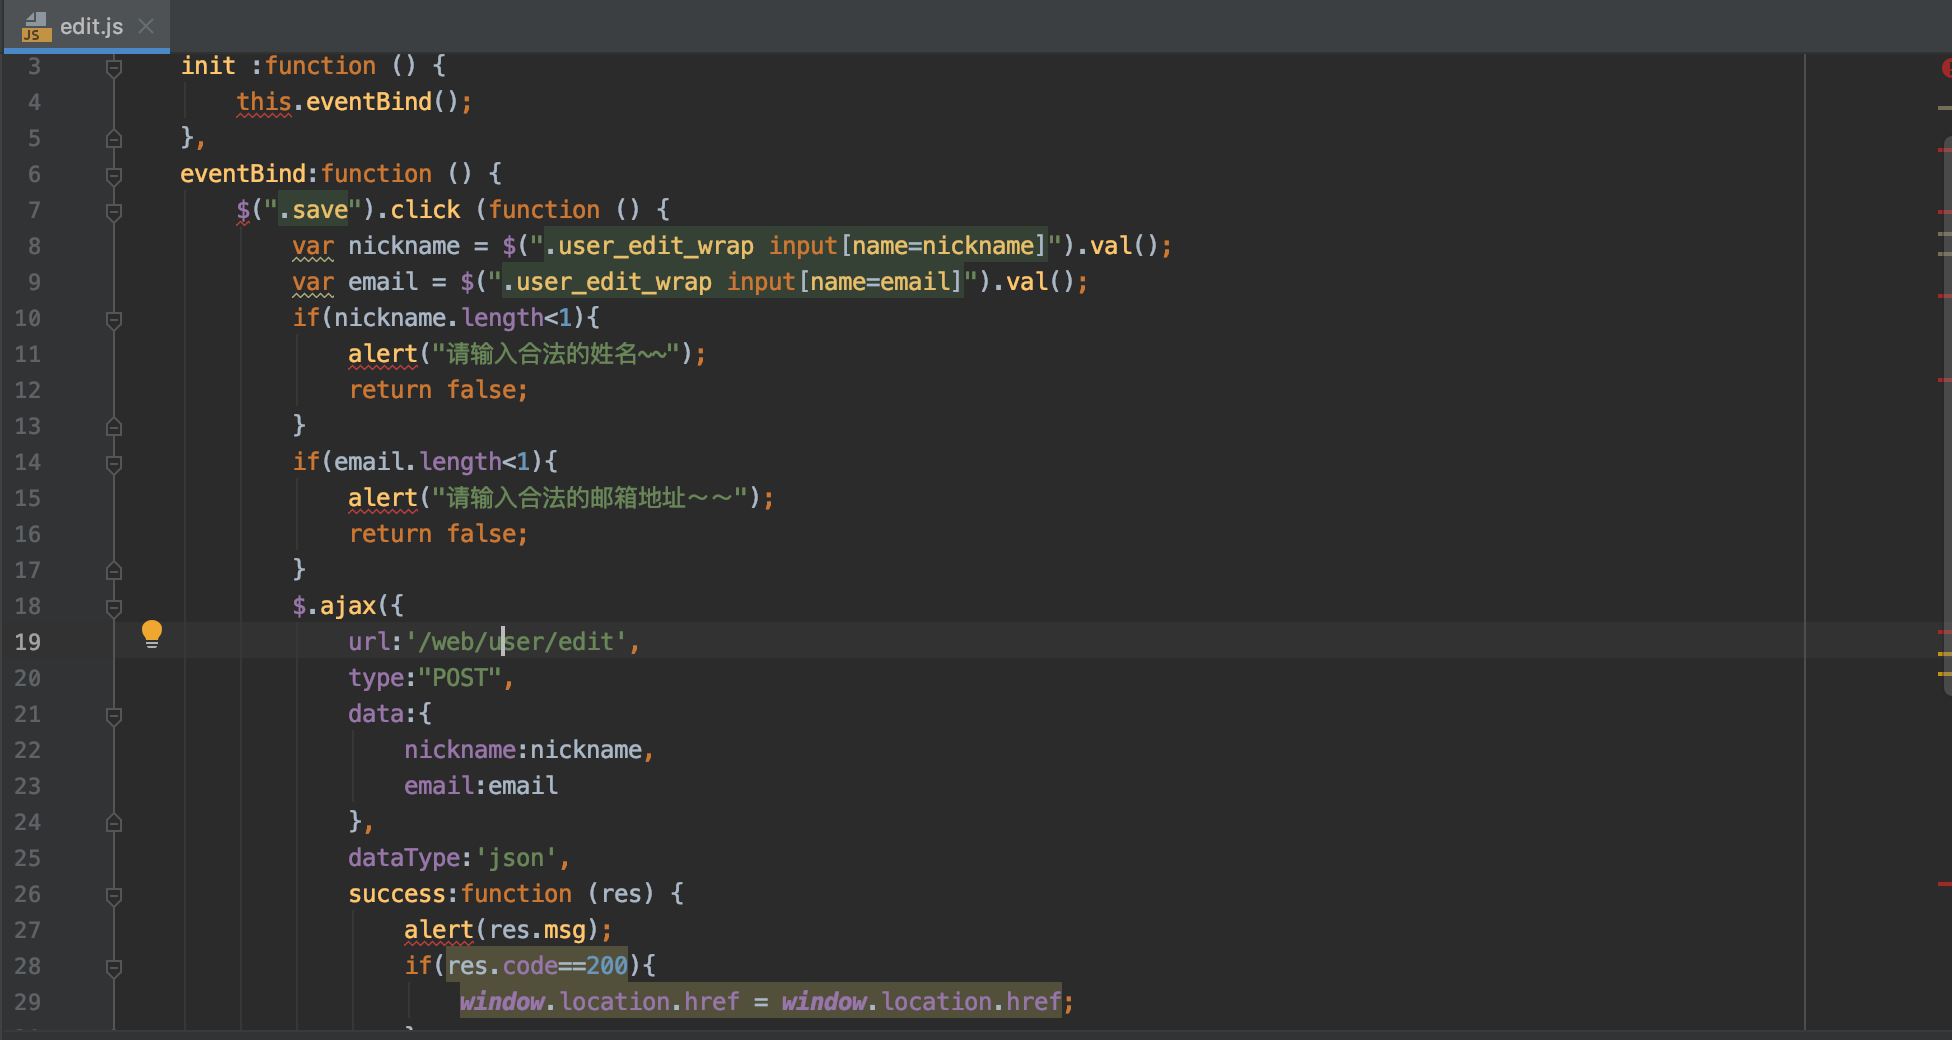Collapse the data object fold on line 21
Viewport: 1952px width, 1040px height.
pyautogui.click(x=114, y=715)
